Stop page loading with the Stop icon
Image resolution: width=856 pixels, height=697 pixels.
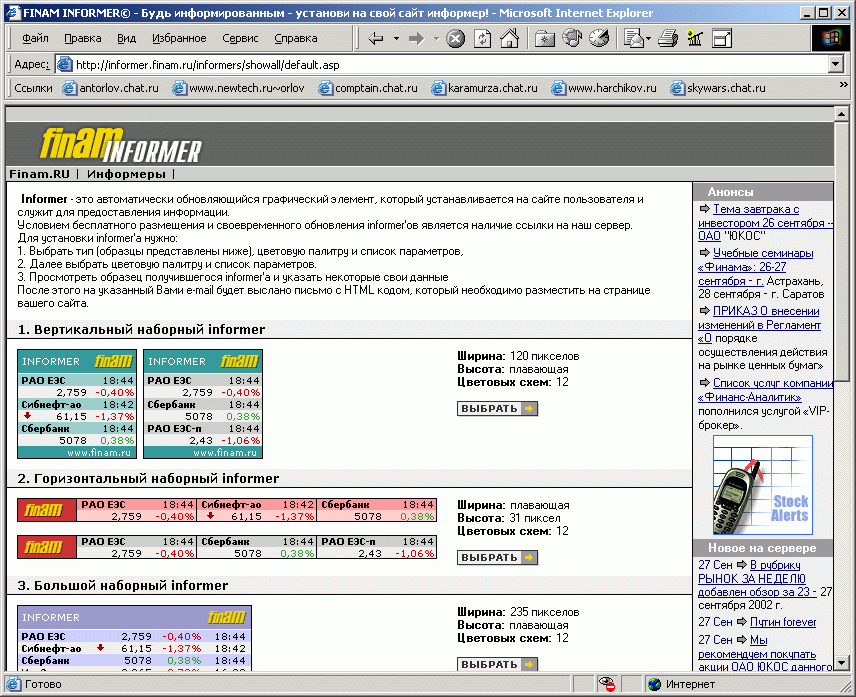(455, 39)
